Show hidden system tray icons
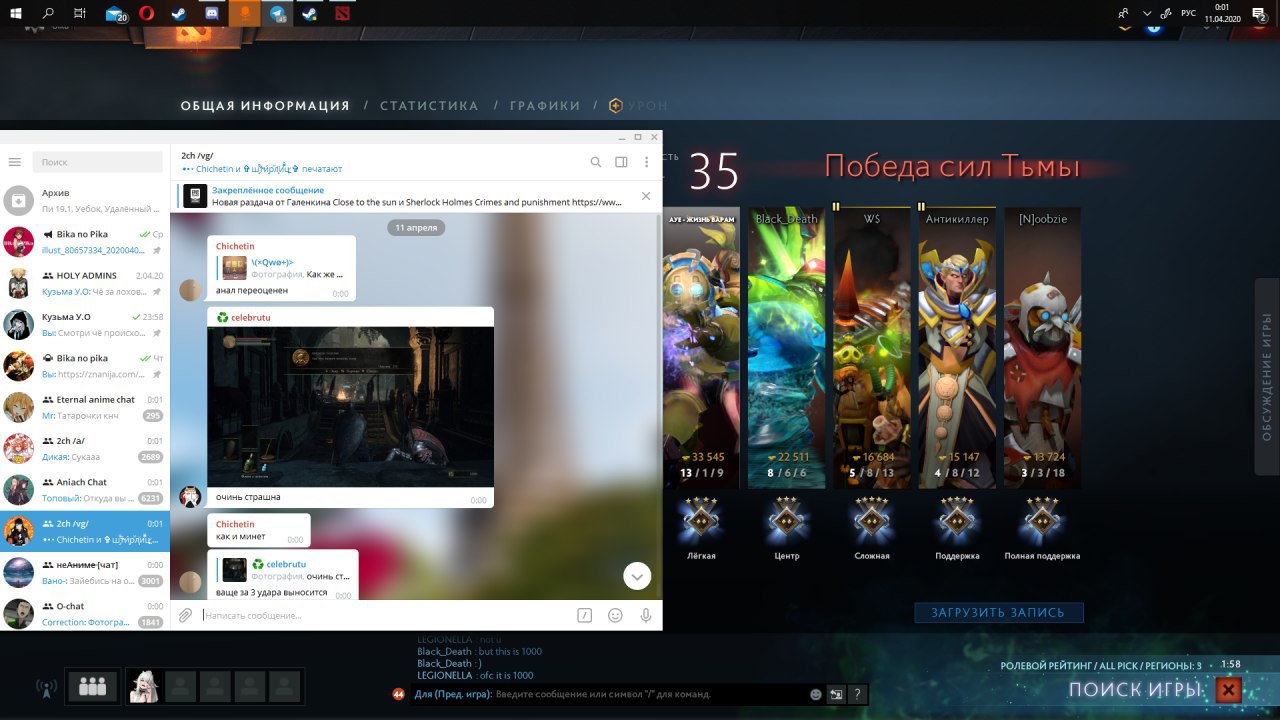1280x720 pixels. (x=1145, y=14)
